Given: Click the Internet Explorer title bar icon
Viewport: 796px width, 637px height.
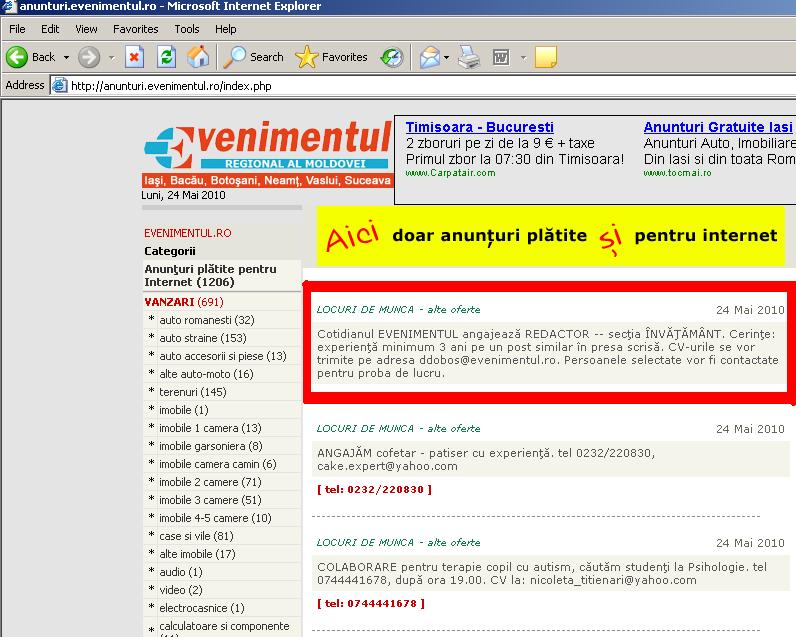Looking at the screenshot, I should [x=8, y=6].
